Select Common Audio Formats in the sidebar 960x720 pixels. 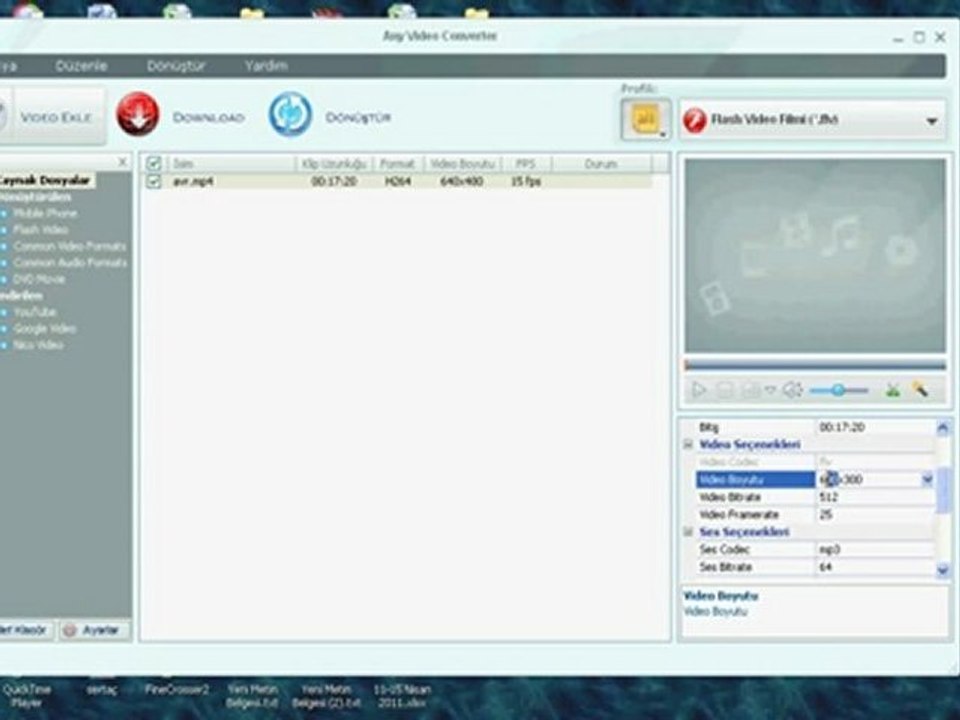70,263
